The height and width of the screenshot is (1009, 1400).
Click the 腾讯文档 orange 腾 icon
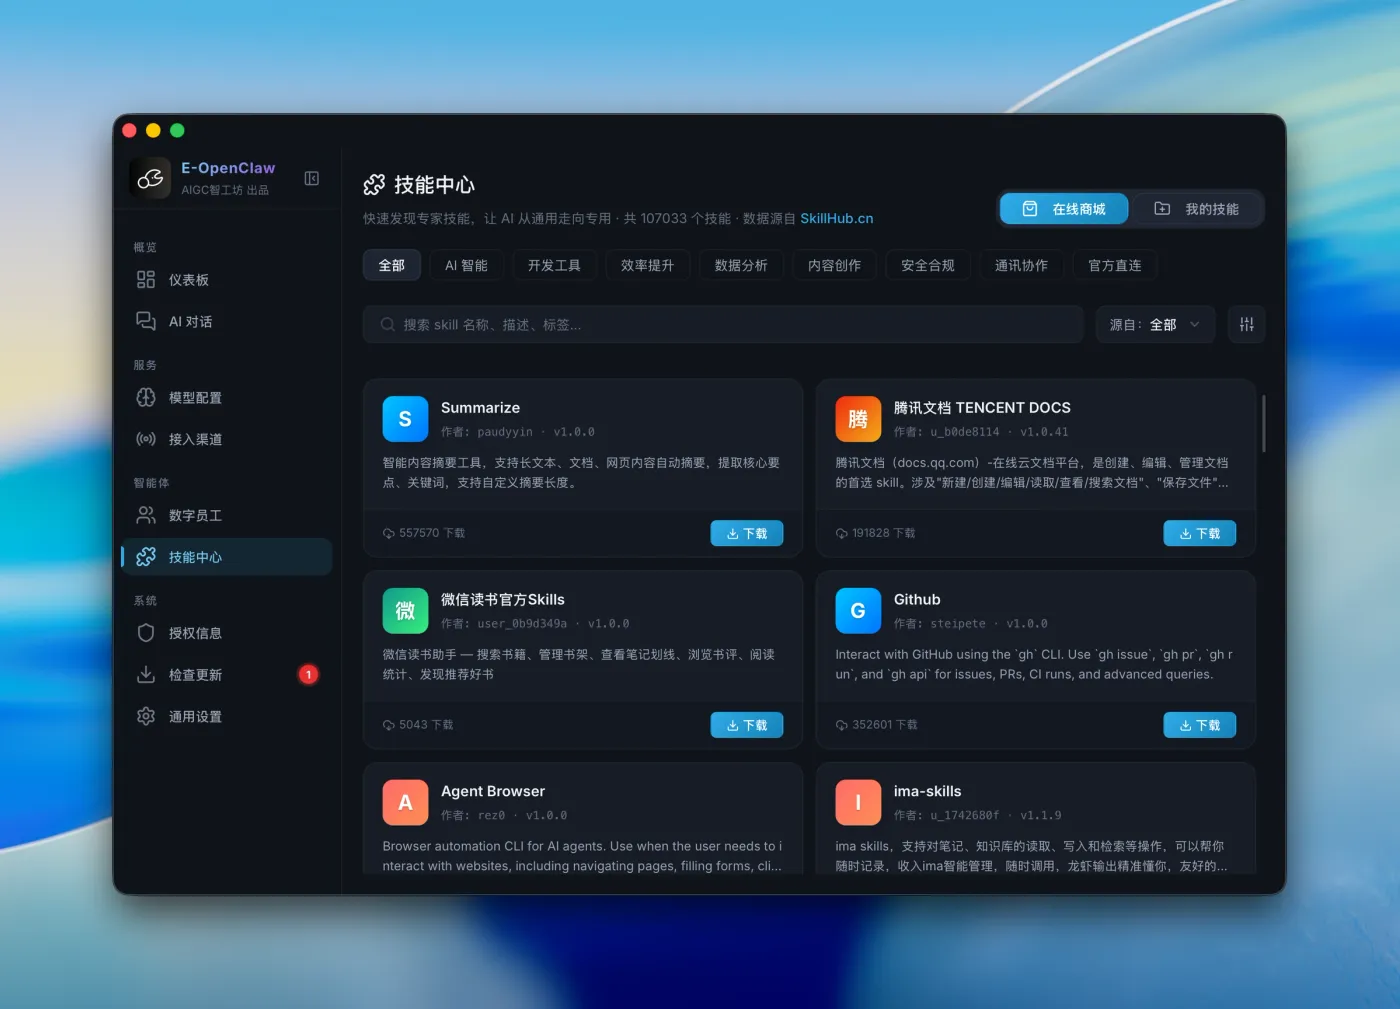858,419
